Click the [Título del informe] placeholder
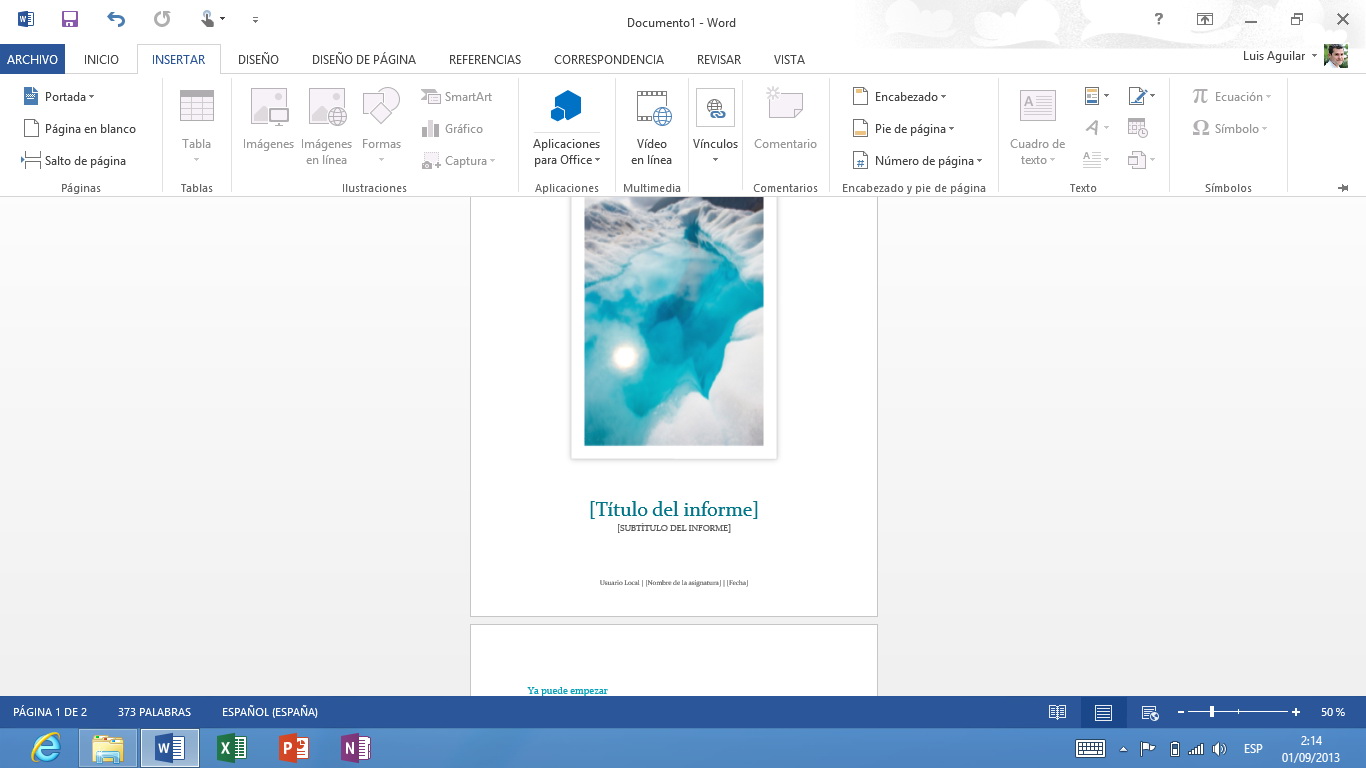Screen dimensions: 1366x768 tap(673, 509)
